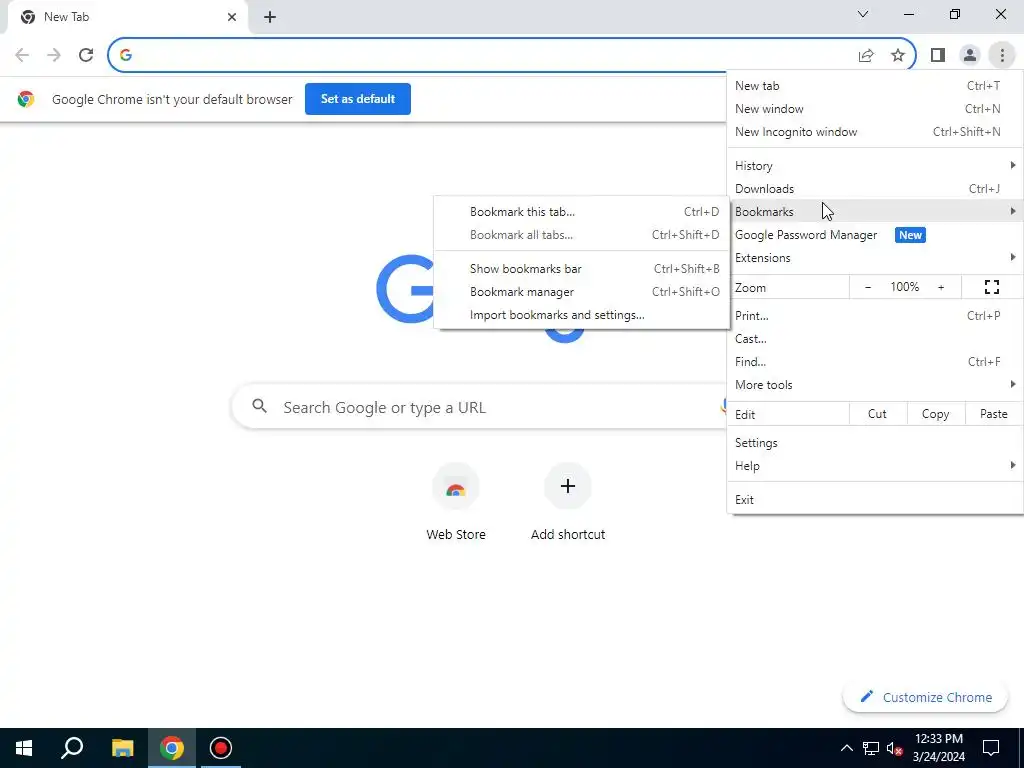1024x768 pixels.
Task: Select New tab menu item
Action: (875, 86)
